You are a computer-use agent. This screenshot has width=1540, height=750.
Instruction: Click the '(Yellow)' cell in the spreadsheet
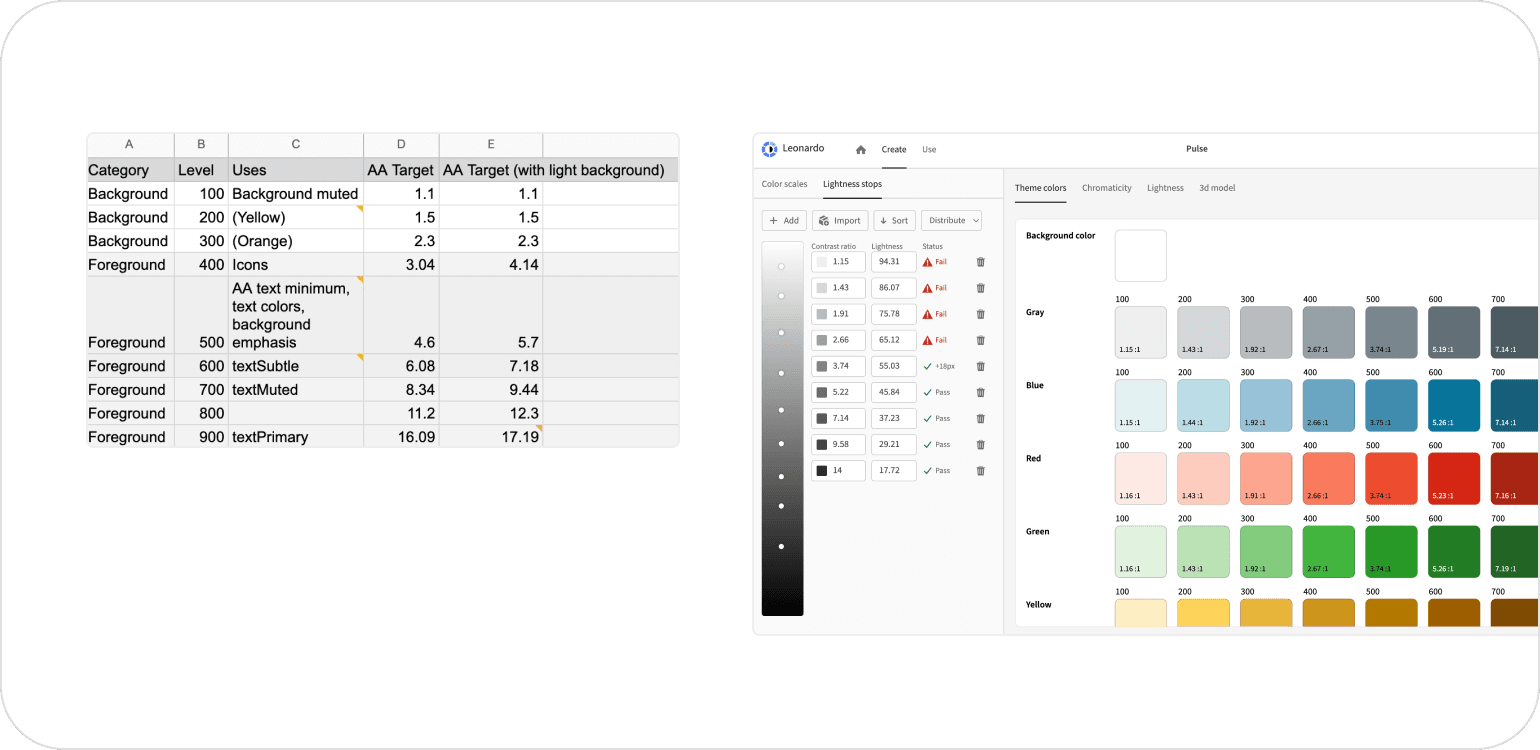coord(296,217)
